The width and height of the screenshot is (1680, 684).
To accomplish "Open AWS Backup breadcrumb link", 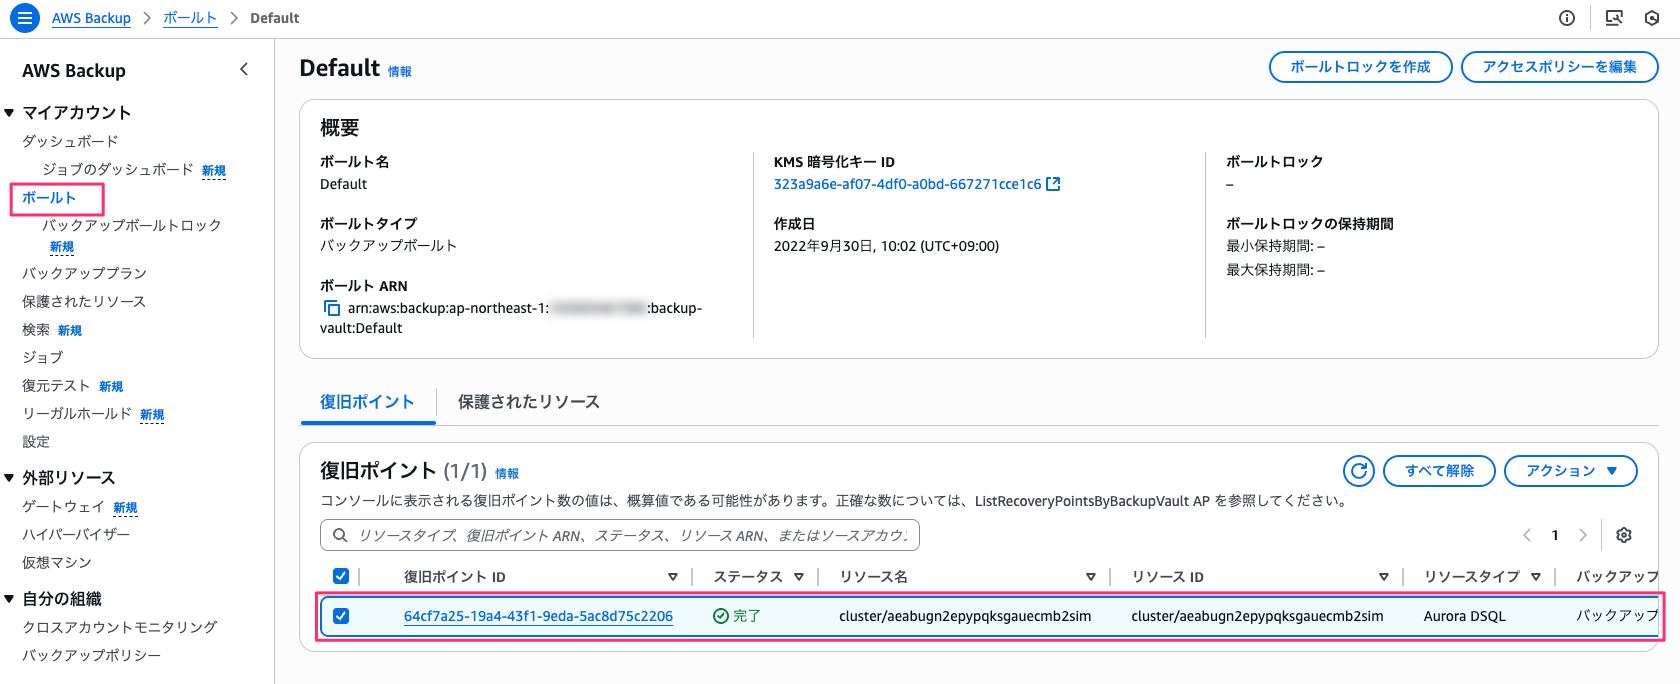I will (91, 18).
